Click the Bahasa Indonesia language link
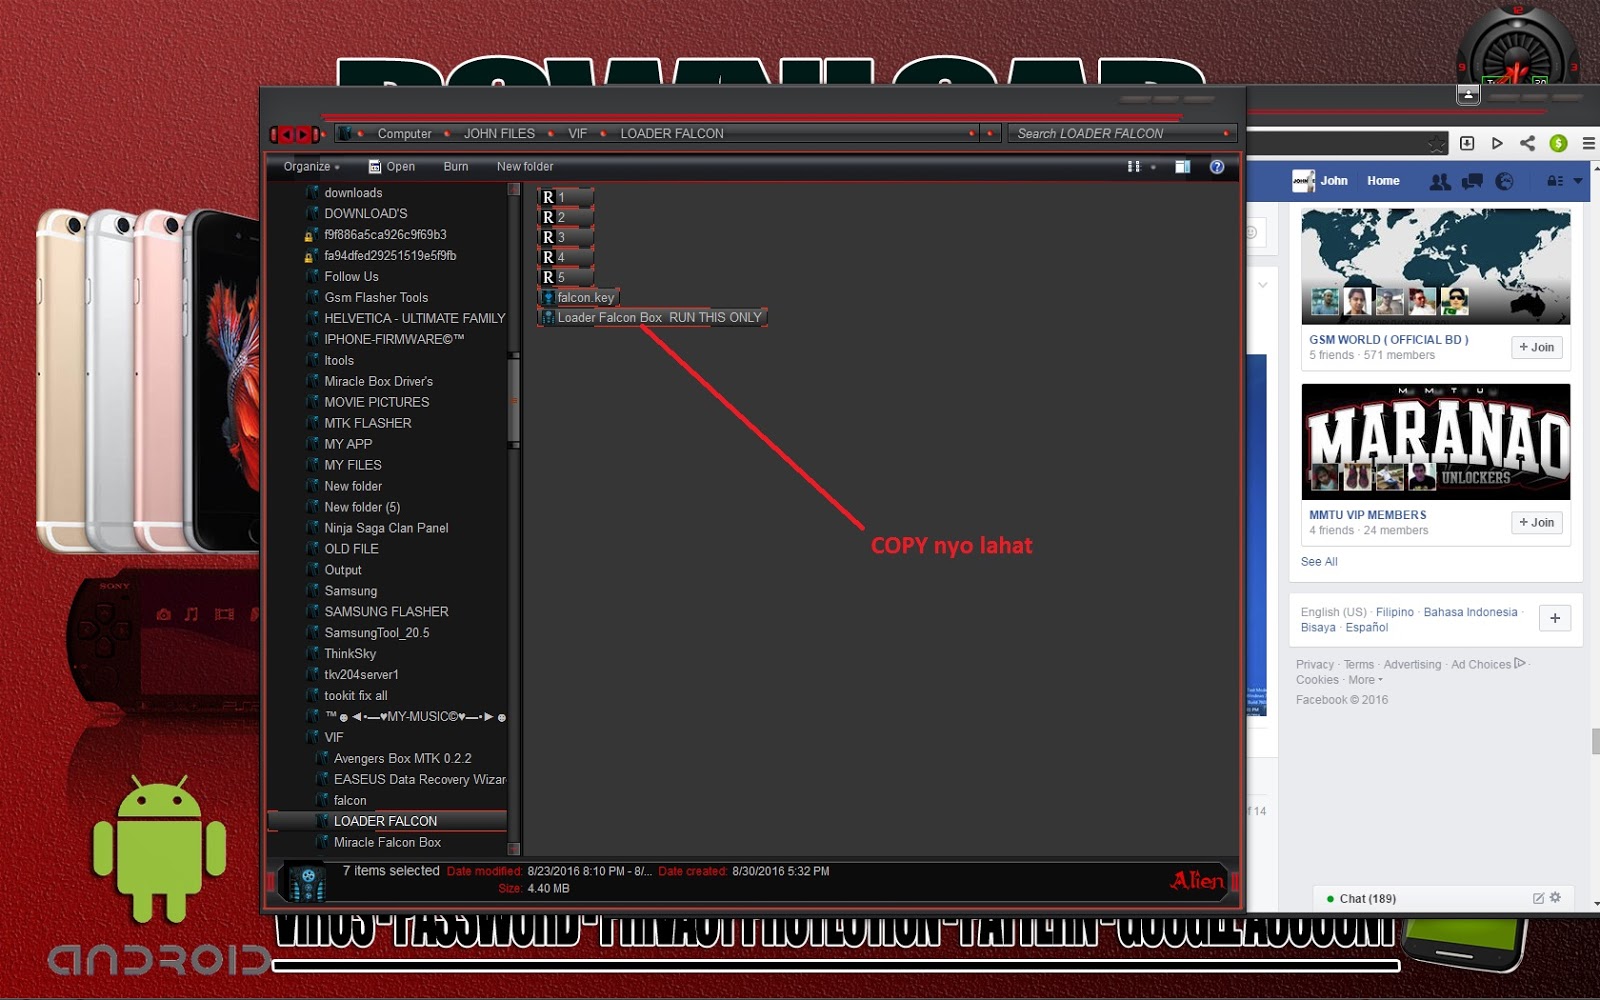 1470,612
